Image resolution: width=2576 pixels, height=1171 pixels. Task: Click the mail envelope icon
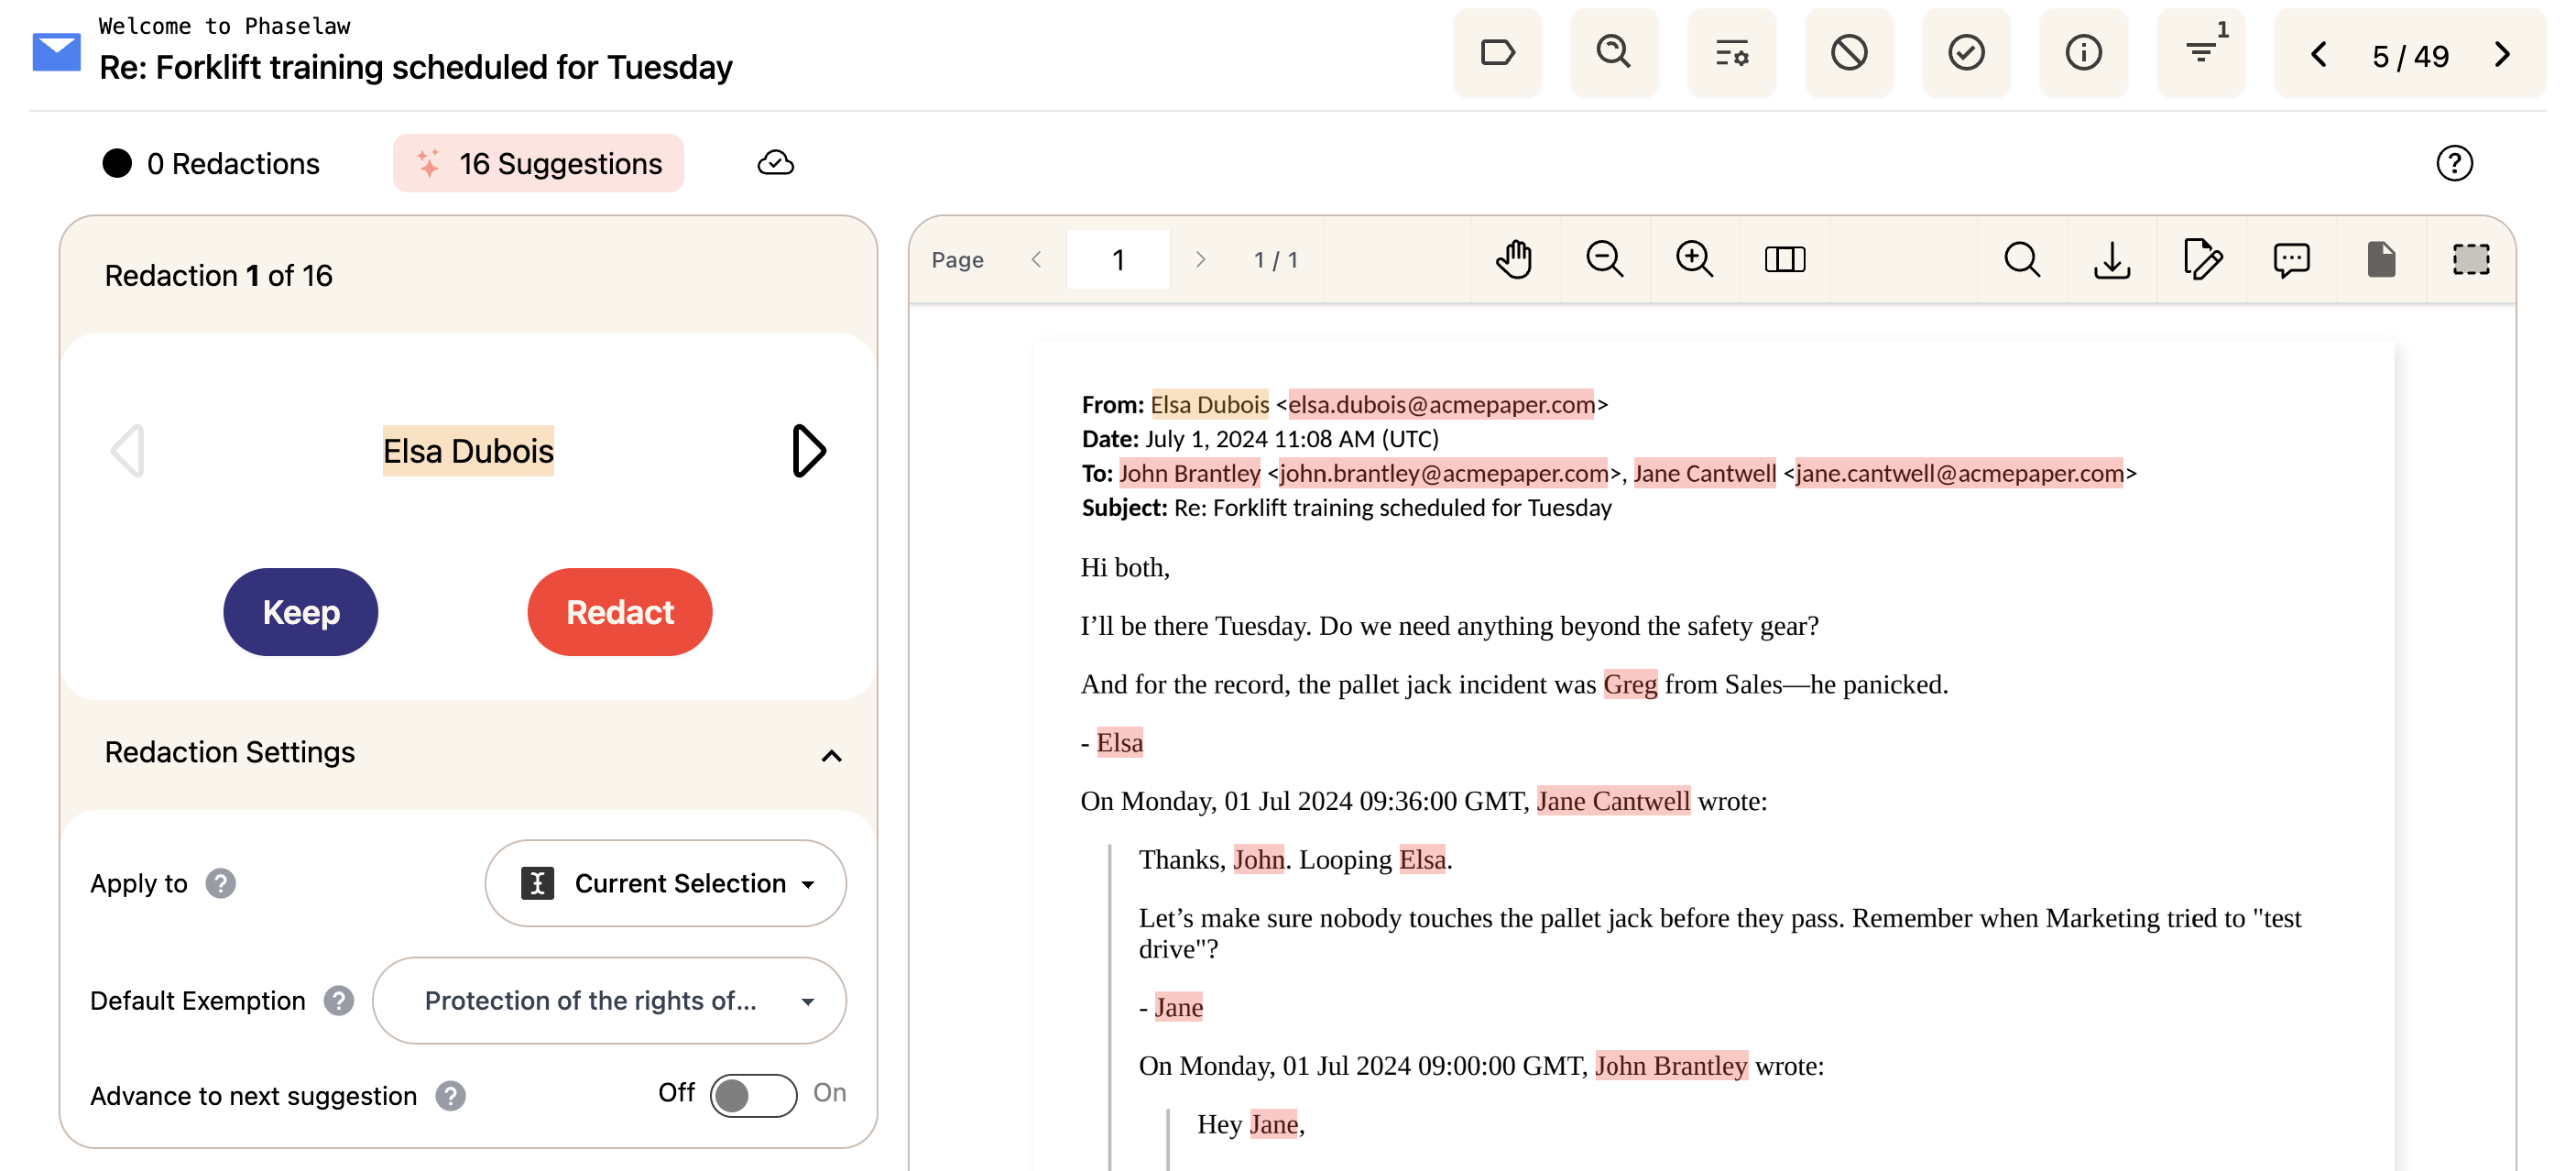tap(56, 52)
